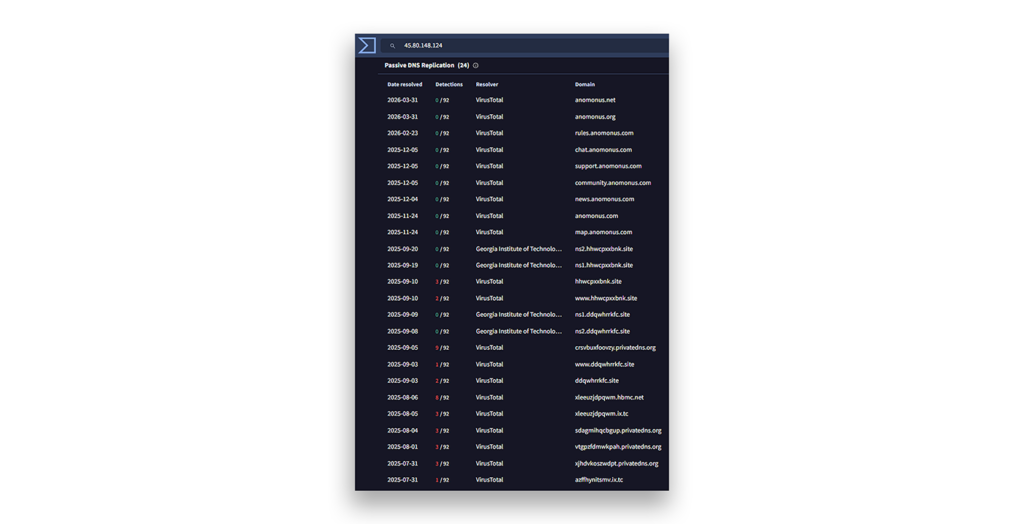
Task: Click detections 0 / 92 in anomonus.net row
Action: tap(442, 100)
